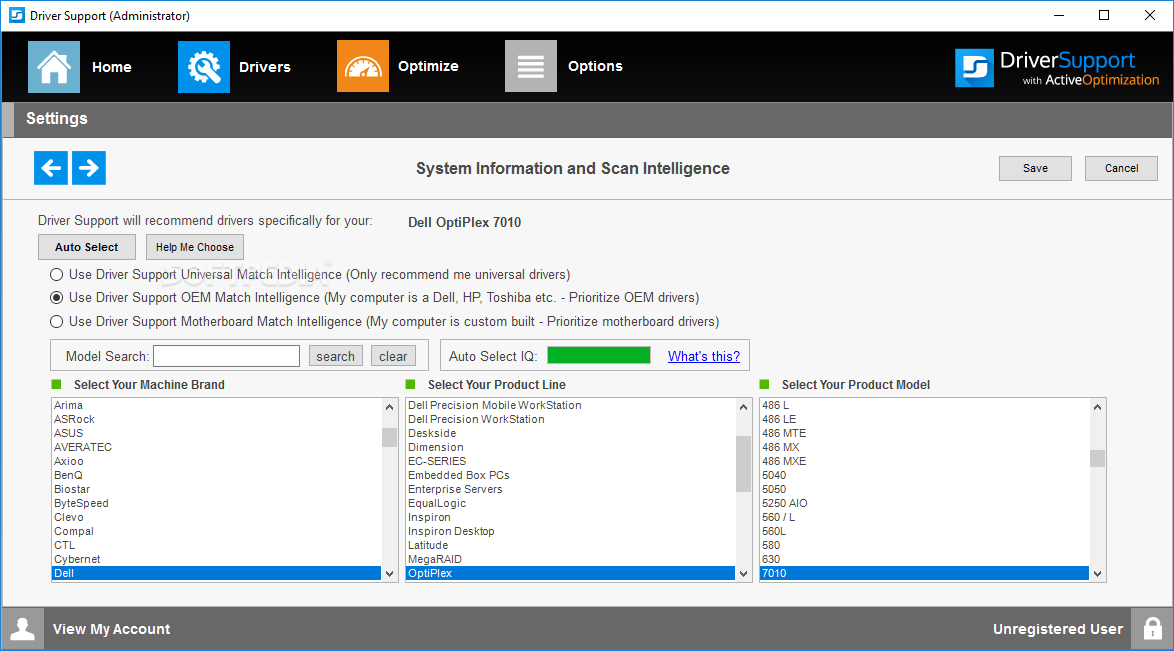Select Dimension product line
This screenshot has width=1174, height=651.
(571, 447)
